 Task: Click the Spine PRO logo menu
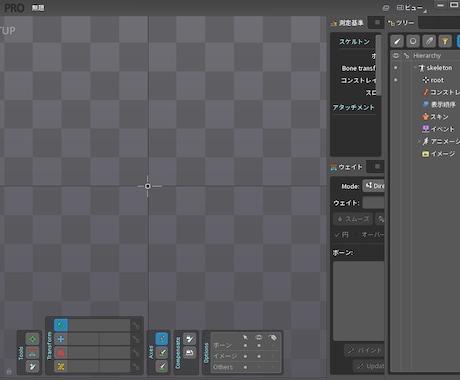14,8
